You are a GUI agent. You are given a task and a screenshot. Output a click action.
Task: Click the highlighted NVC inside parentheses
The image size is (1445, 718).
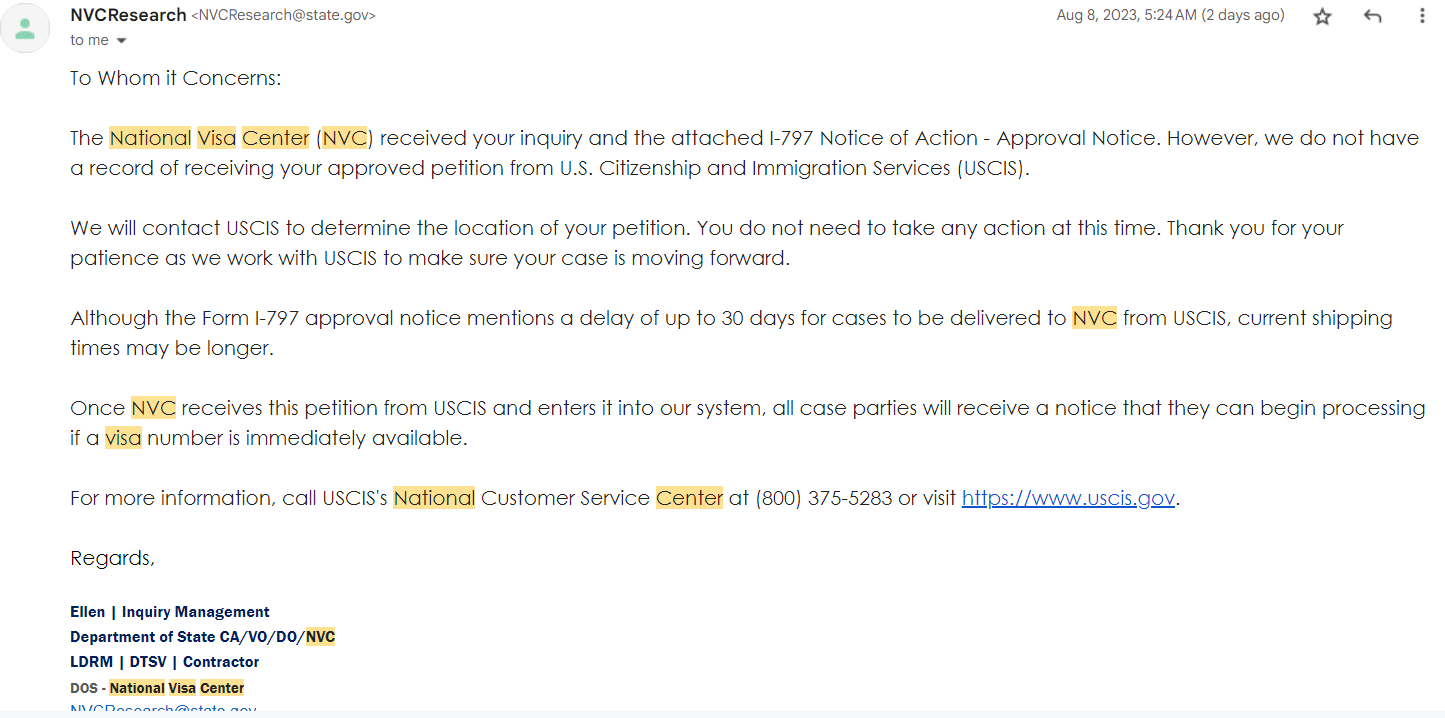click(x=345, y=138)
